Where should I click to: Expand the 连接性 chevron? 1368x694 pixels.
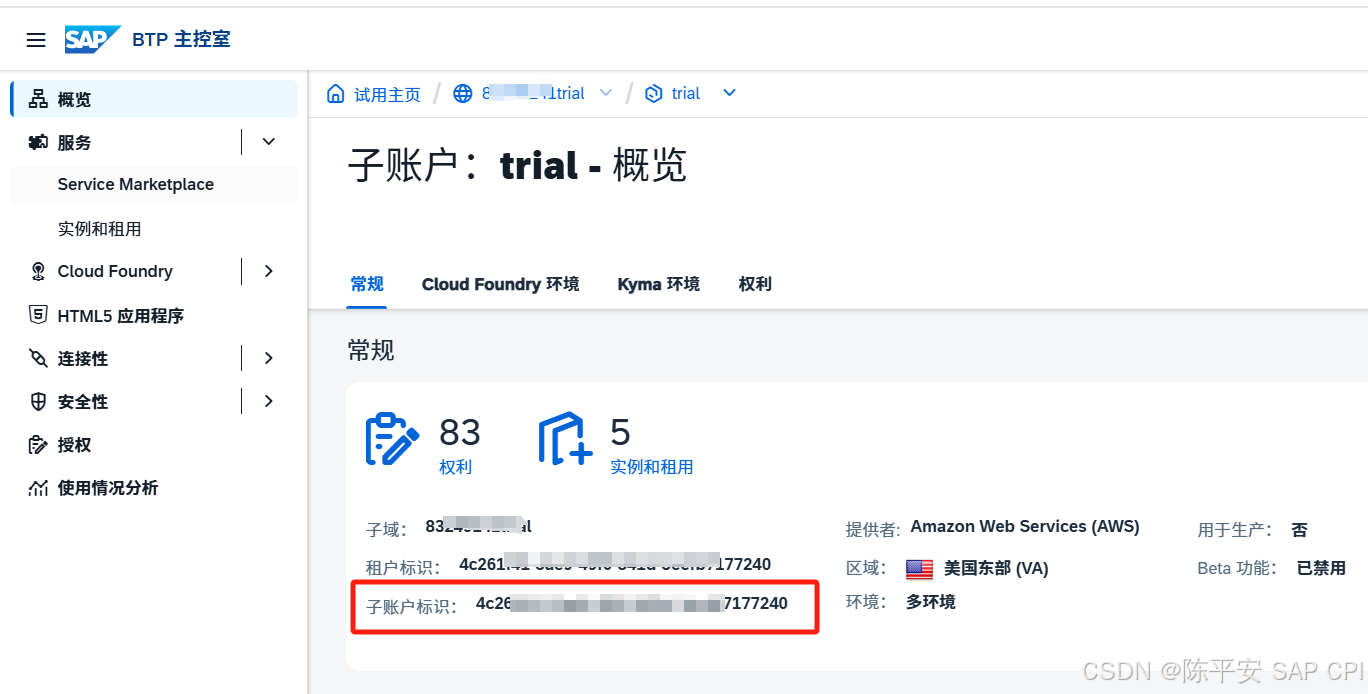pos(268,358)
